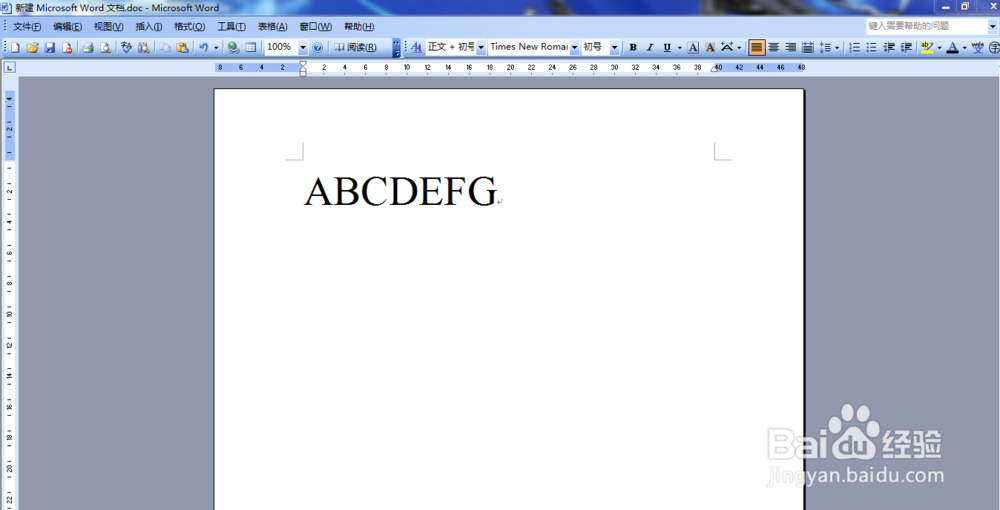1000x510 pixels.
Task: Insert a hyperlink
Action: pos(233,47)
